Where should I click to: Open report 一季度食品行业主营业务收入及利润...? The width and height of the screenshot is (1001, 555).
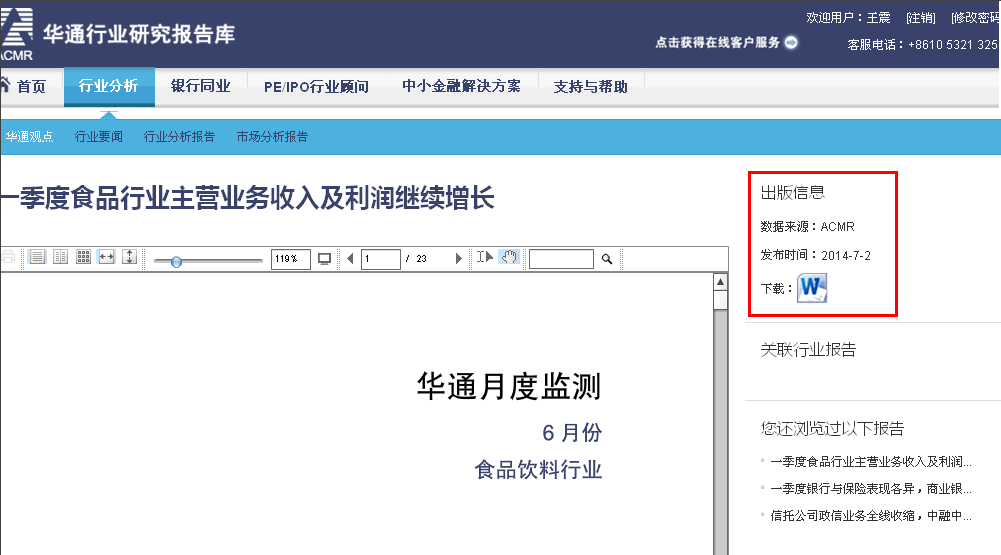(x=871, y=462)
